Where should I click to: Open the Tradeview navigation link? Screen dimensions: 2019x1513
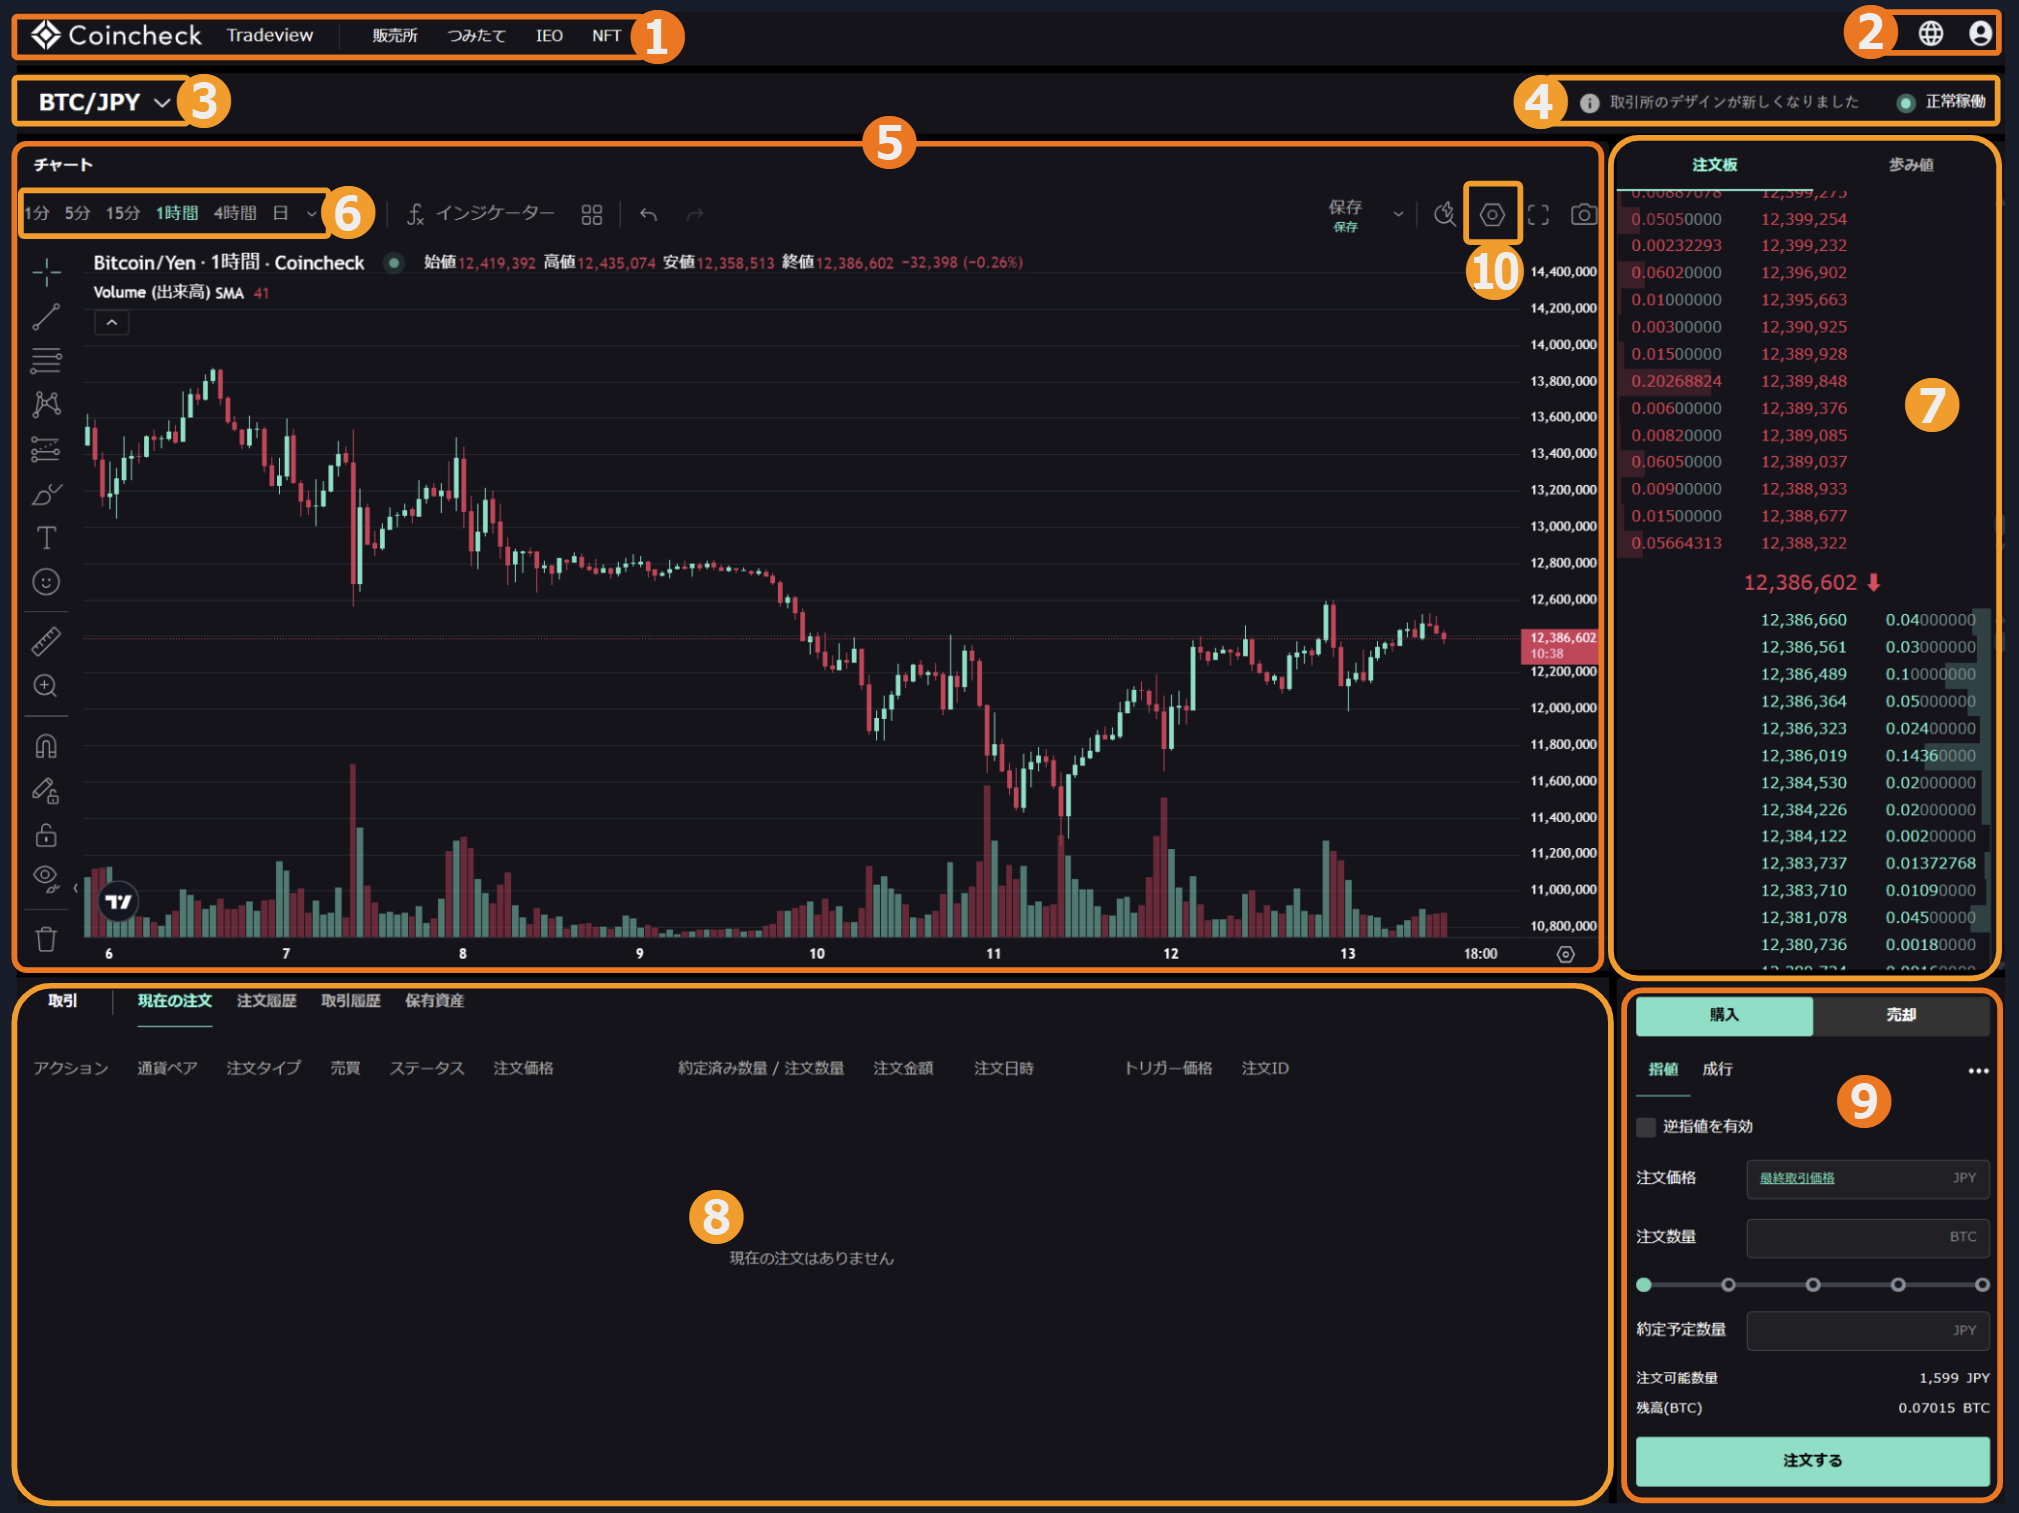coord(270,35)
